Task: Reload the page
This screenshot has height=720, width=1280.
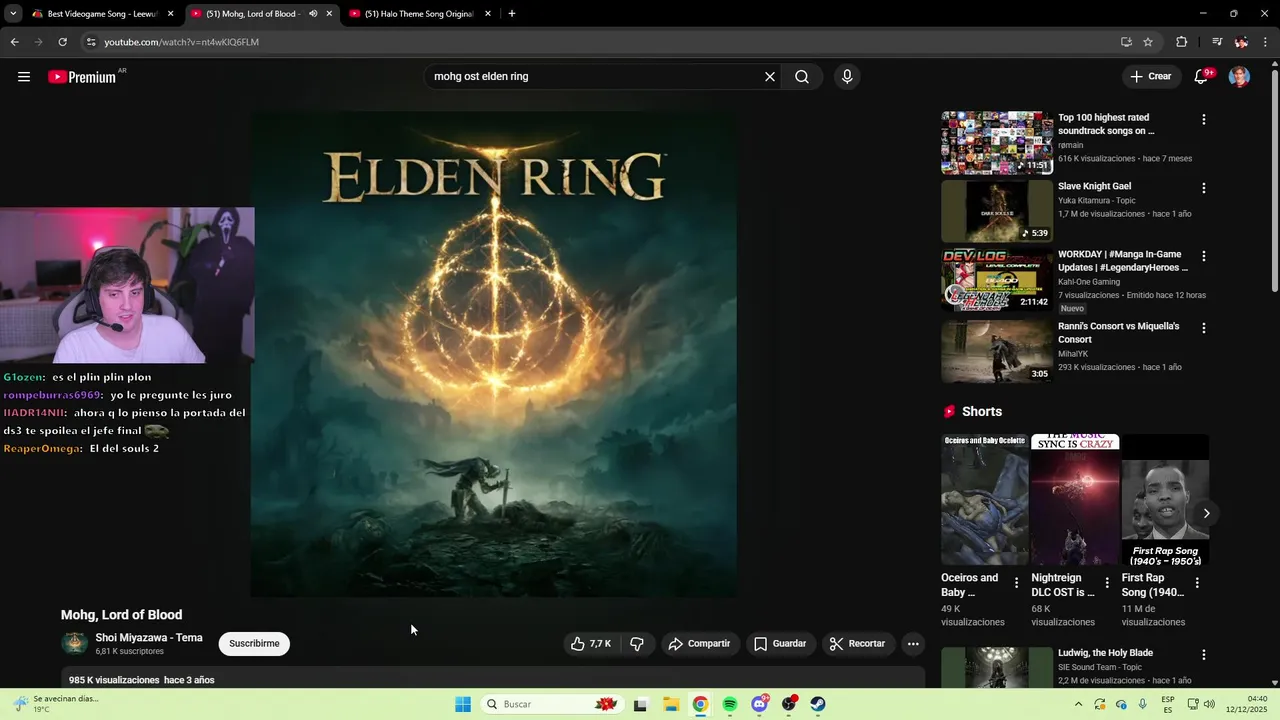Action: 62,42
